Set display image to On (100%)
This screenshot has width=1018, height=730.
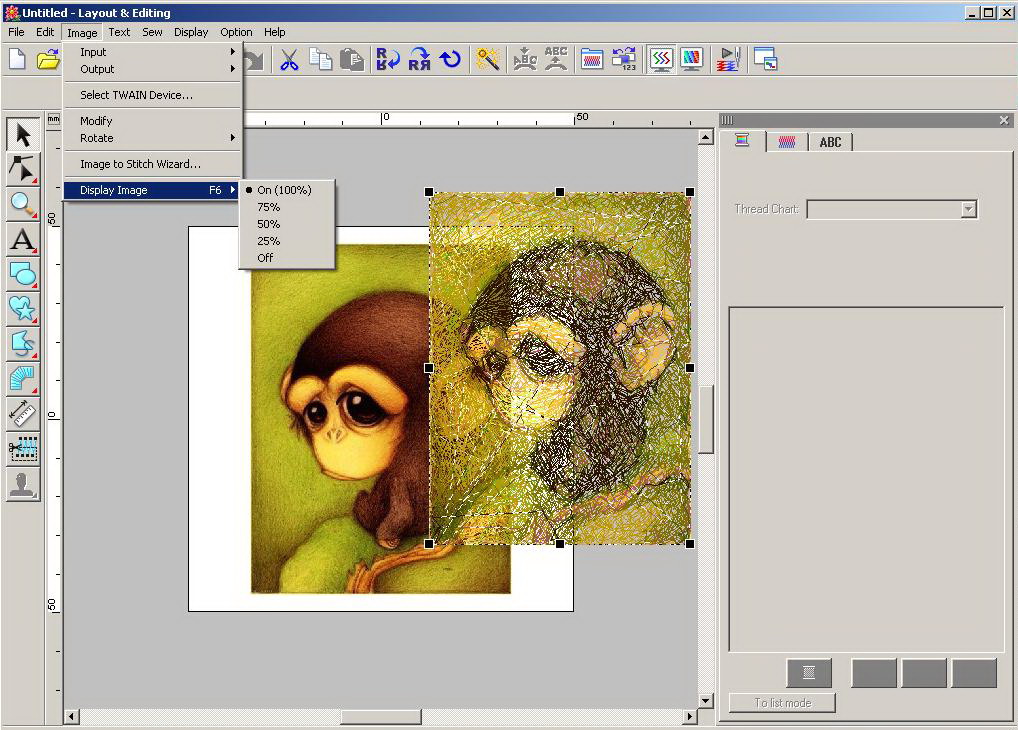click(x=283, y=190)
